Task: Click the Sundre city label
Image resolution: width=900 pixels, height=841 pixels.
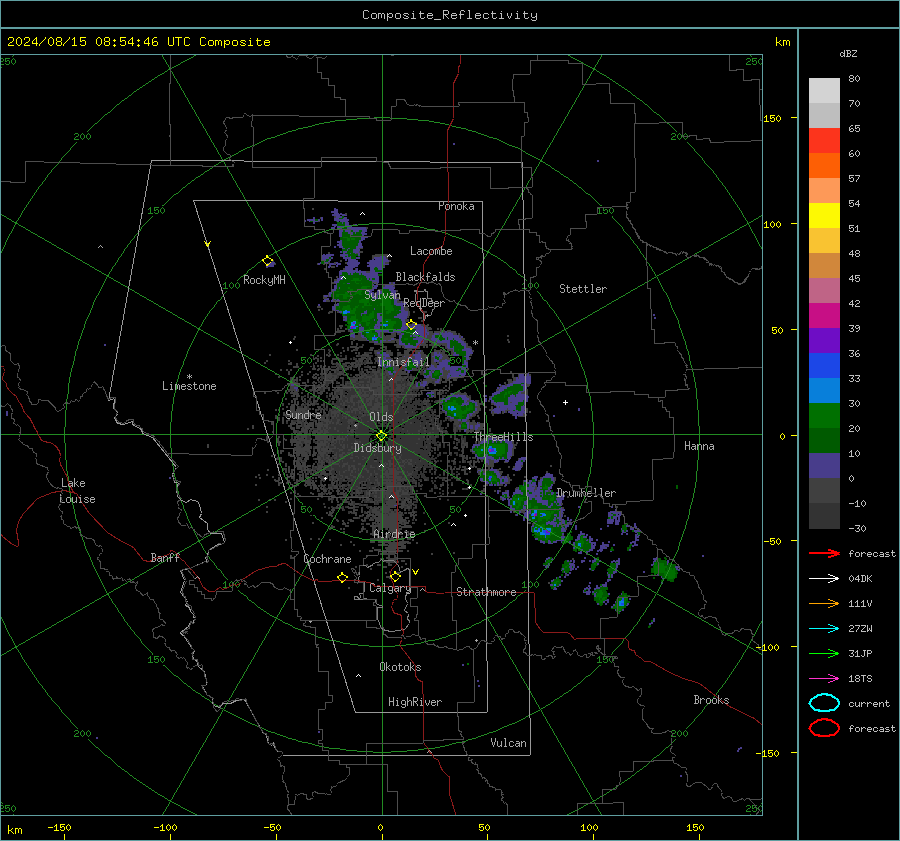Action: point(304,414)
